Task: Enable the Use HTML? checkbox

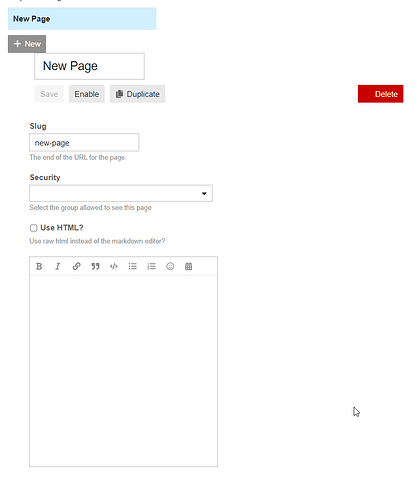Action: point(33,228)
